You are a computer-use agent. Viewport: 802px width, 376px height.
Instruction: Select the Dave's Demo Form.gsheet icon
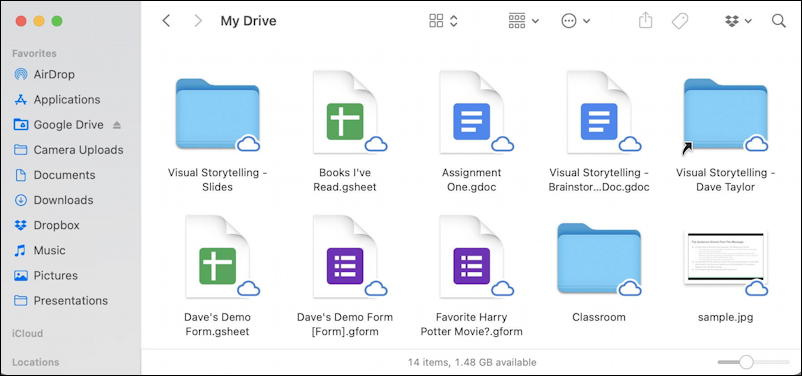217,257
